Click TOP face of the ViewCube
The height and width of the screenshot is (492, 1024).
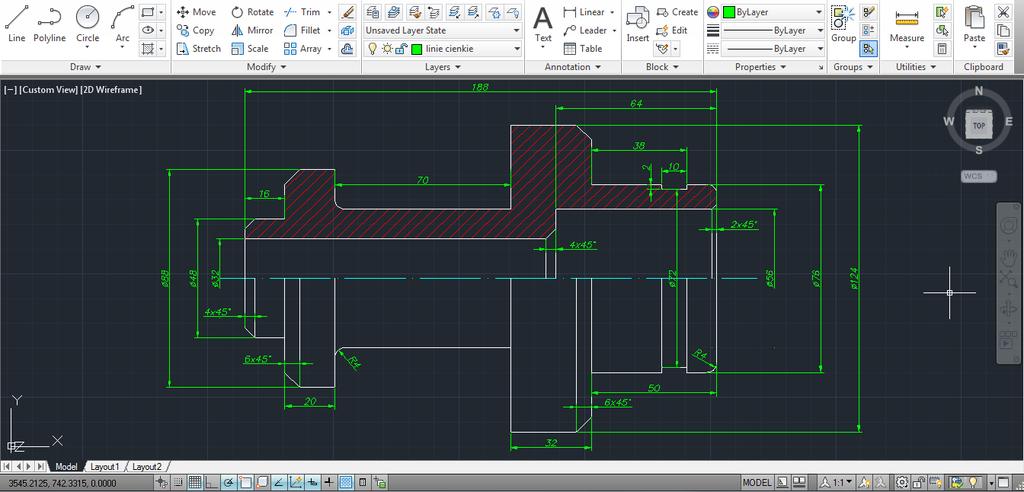coord(979,125)
